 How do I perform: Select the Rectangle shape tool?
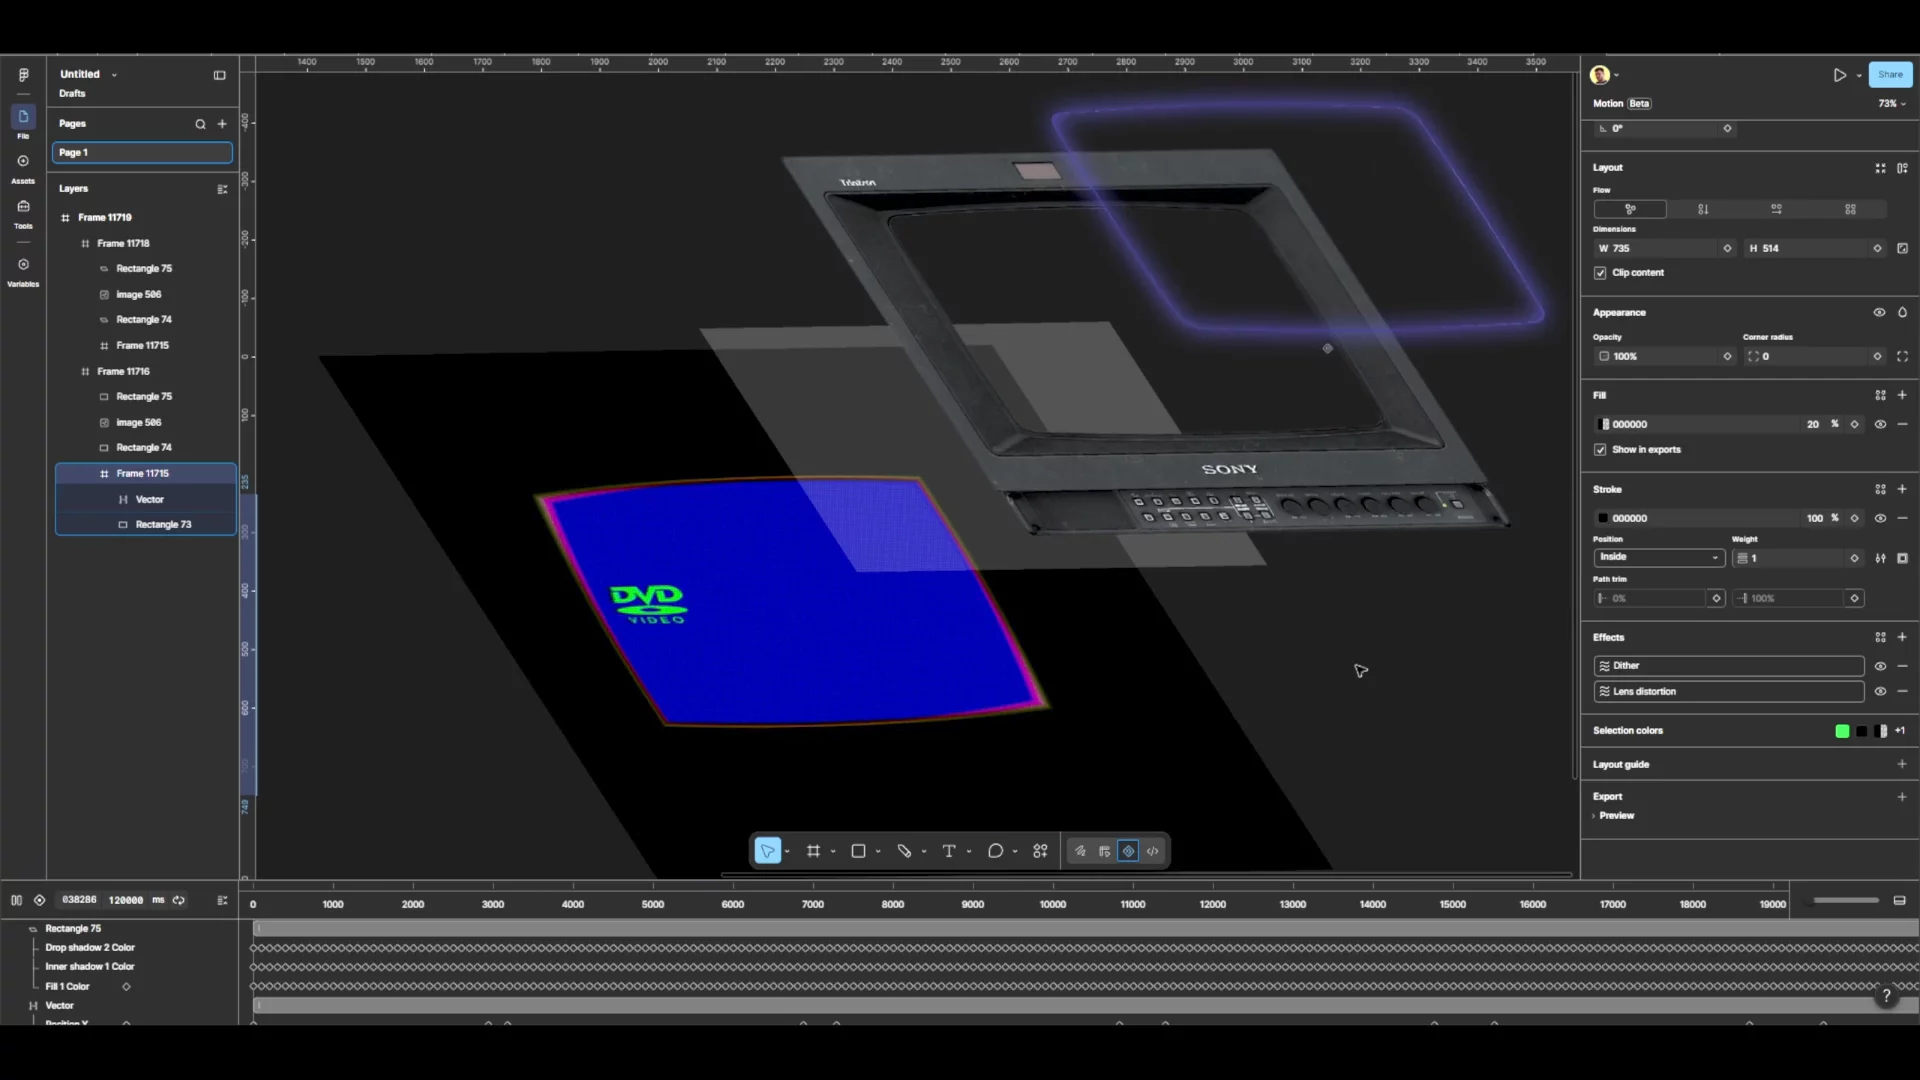pos(858,851)
